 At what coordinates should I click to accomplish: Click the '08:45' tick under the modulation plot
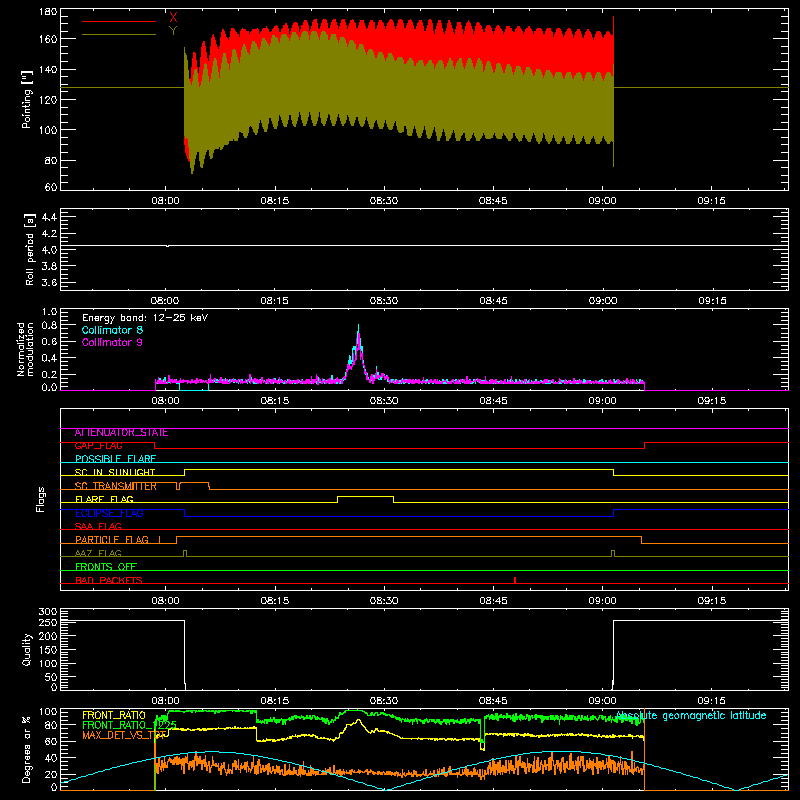(x=493, y=401)
